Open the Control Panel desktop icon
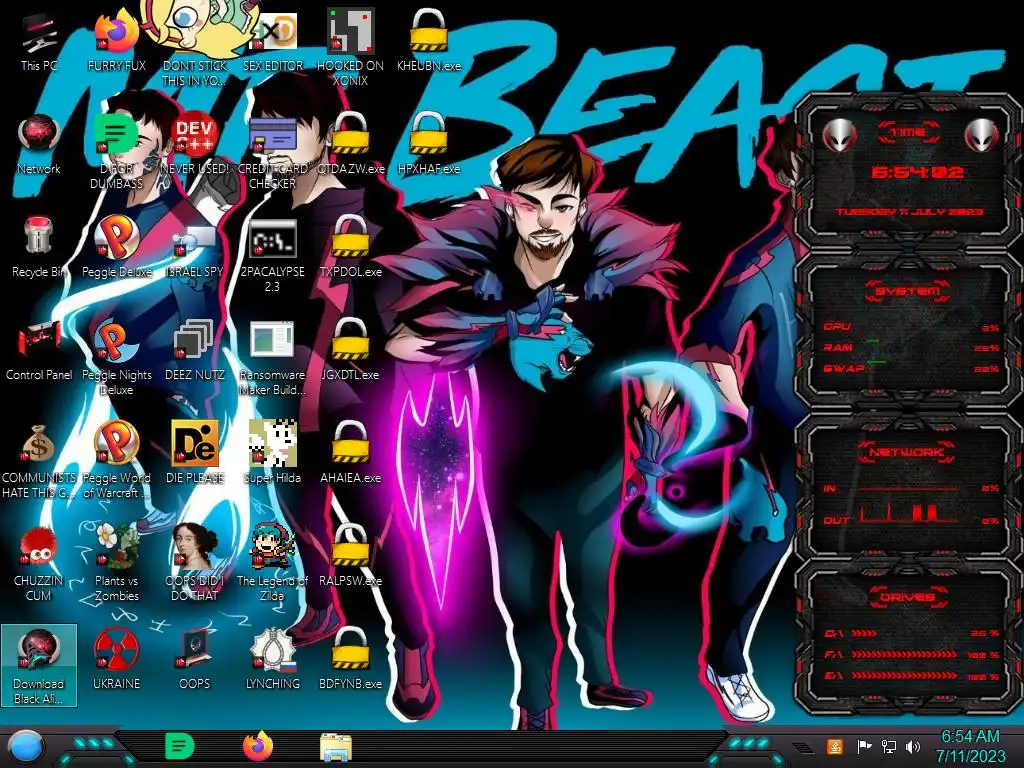The height and width of the screenshot is (768, 1024). [39, 351]
